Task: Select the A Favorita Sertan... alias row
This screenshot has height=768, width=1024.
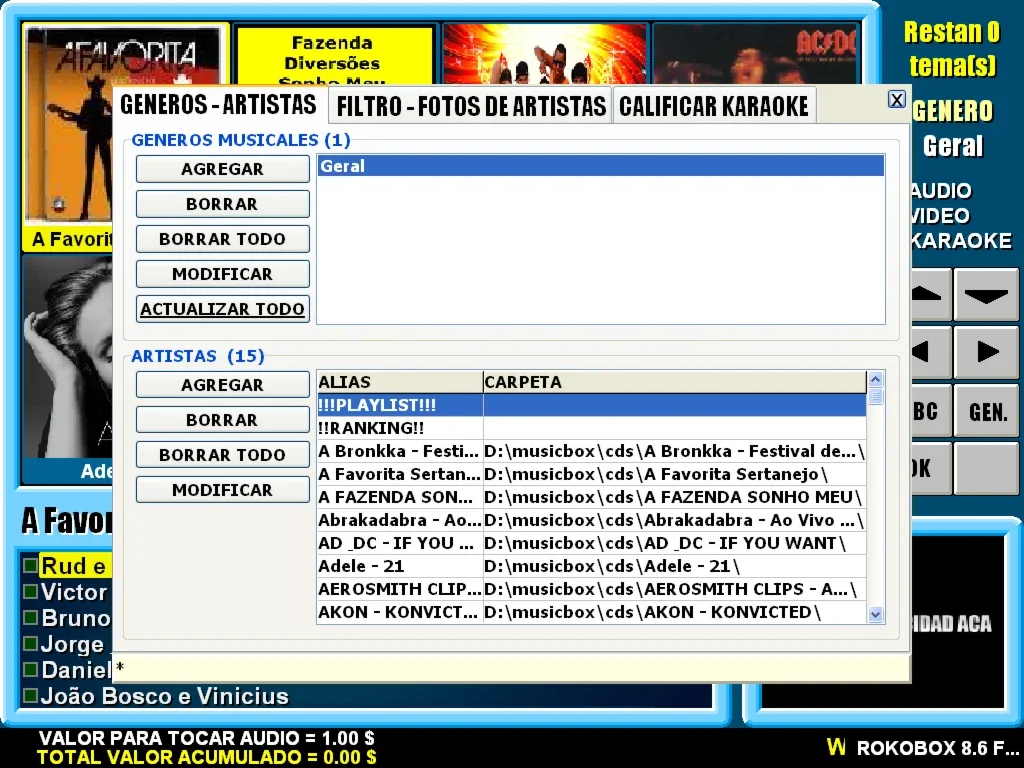Action: 400,474
